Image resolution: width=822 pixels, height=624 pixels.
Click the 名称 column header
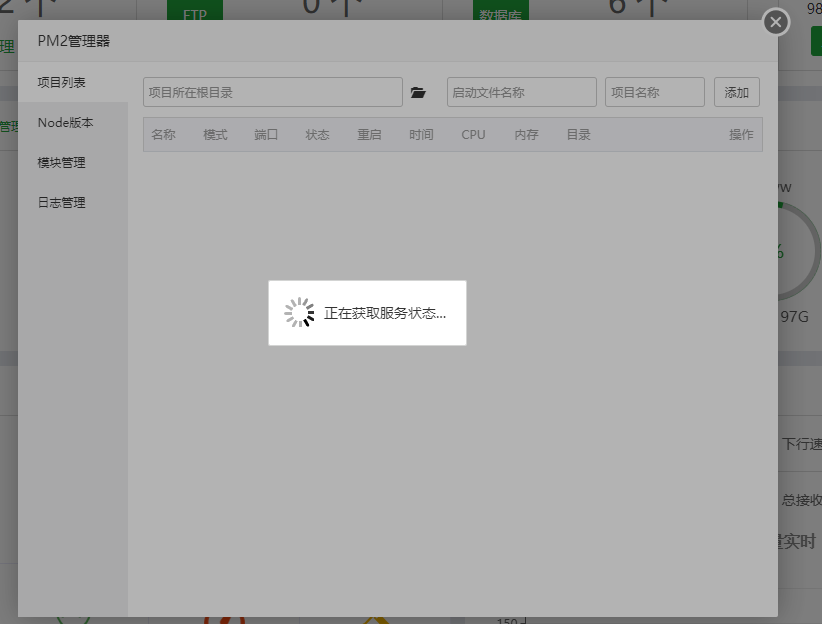click(x=163, y=135)
